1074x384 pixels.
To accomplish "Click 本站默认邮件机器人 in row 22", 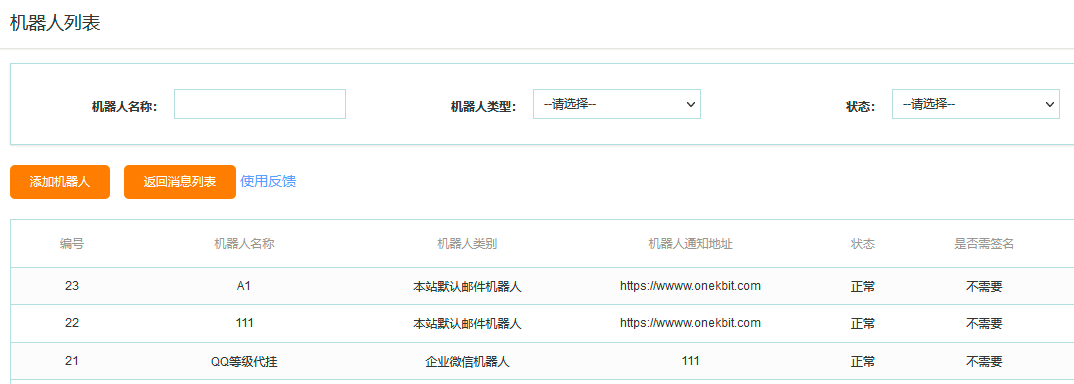I will 468,324.
